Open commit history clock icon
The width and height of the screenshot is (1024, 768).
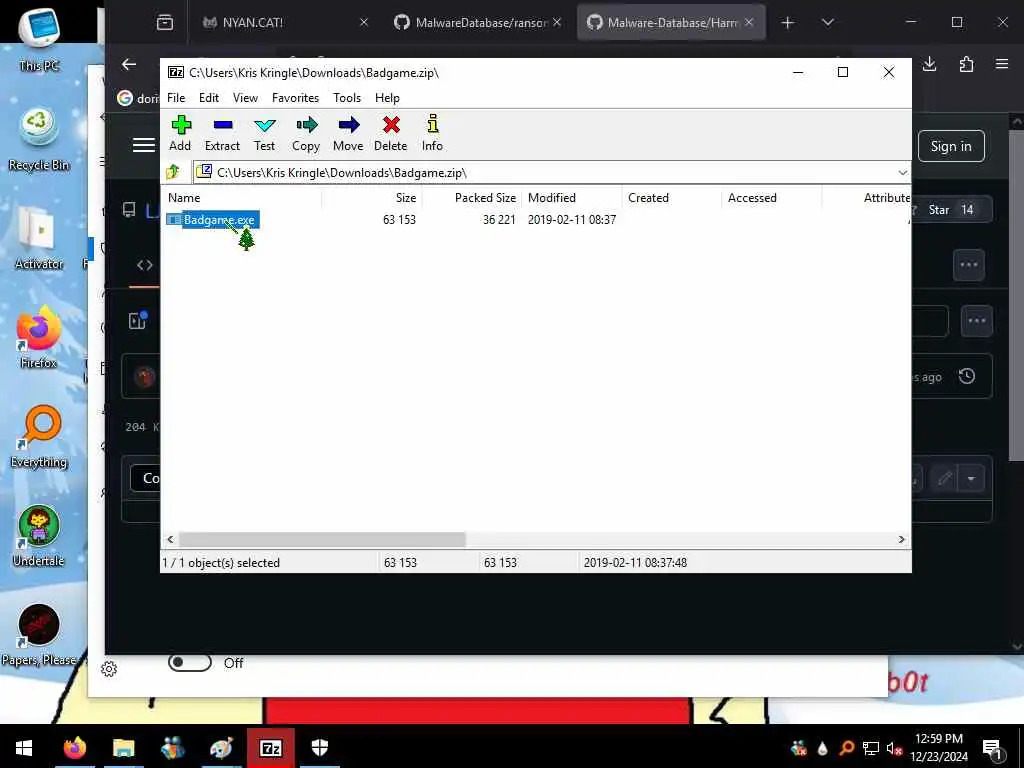click(967, 376)
